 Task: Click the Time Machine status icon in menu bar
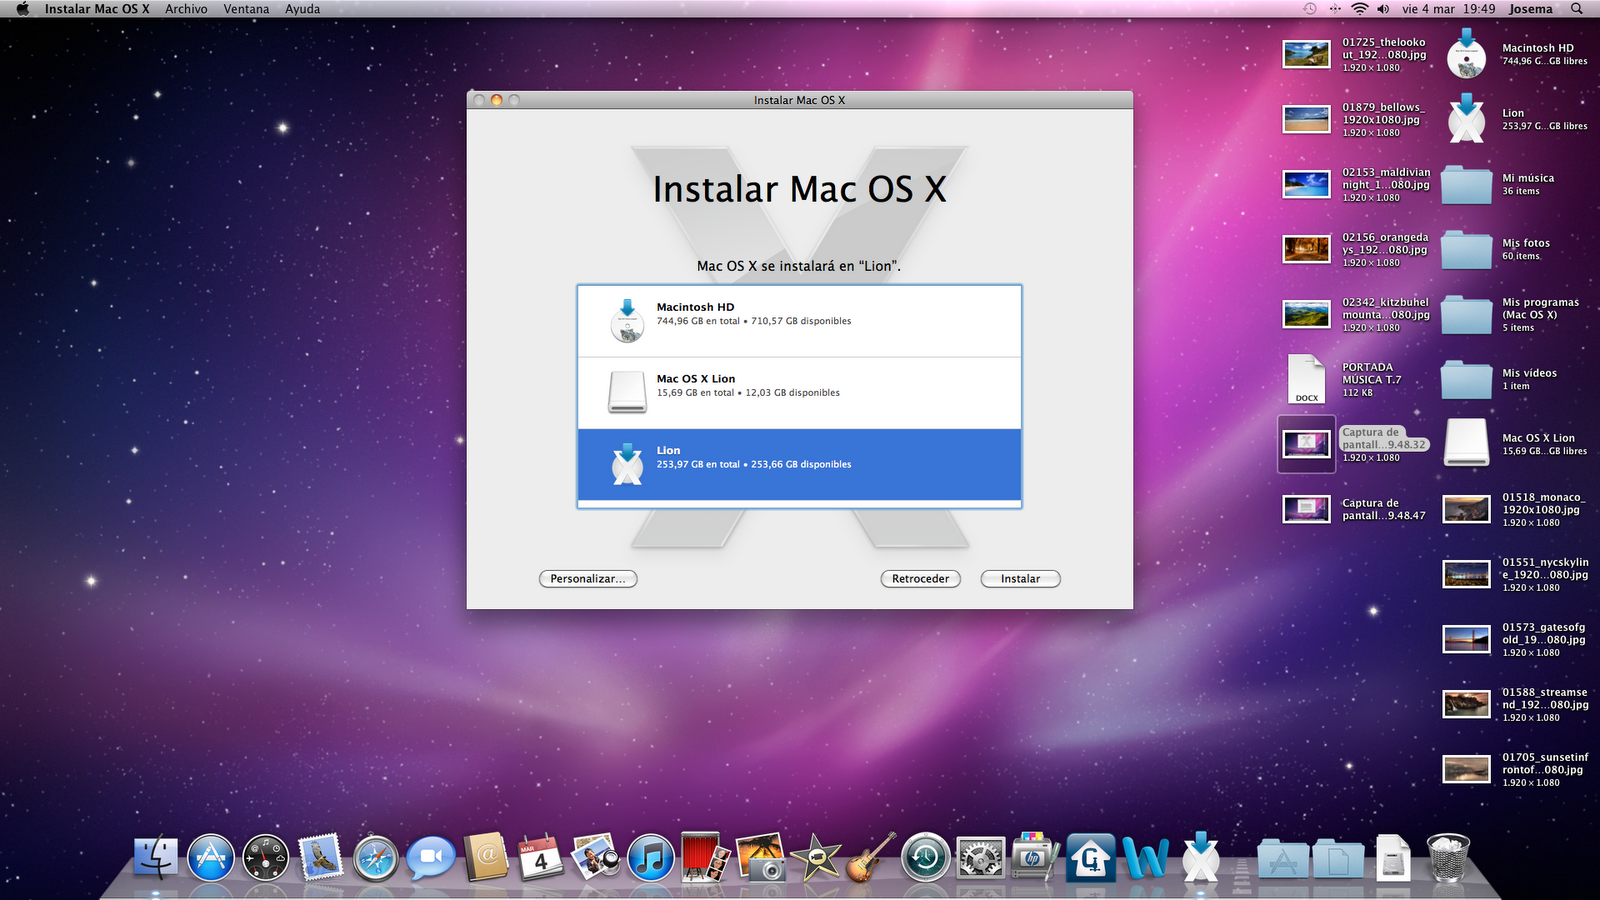(1310, 9)
